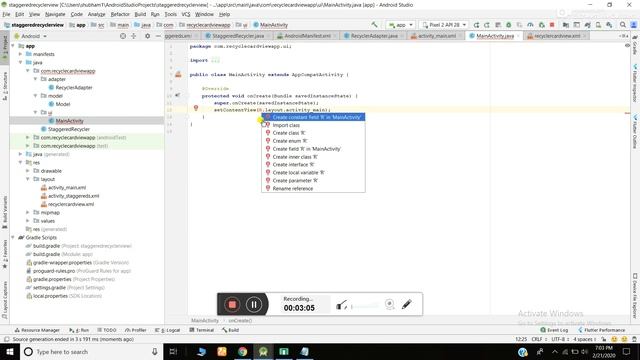Screen dimensions: 640x360
Task: Open the Windows notification center icon
Action: 627,351
